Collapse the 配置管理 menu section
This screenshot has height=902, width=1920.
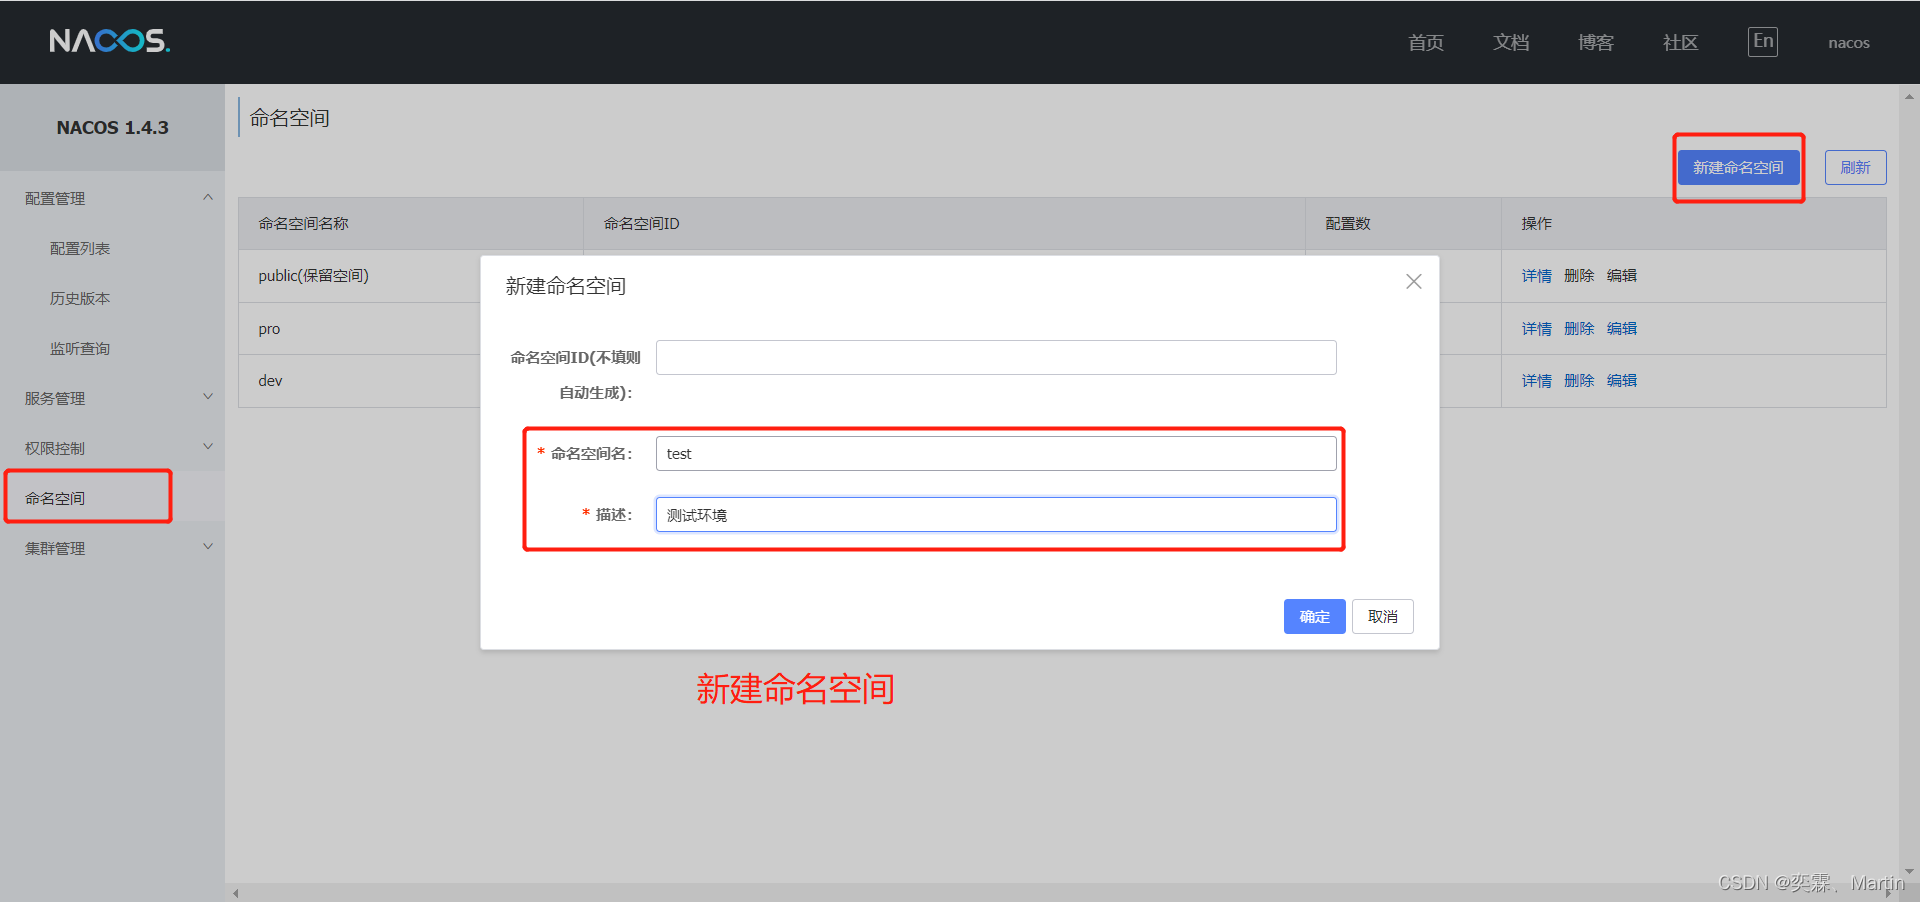(207, 198)
